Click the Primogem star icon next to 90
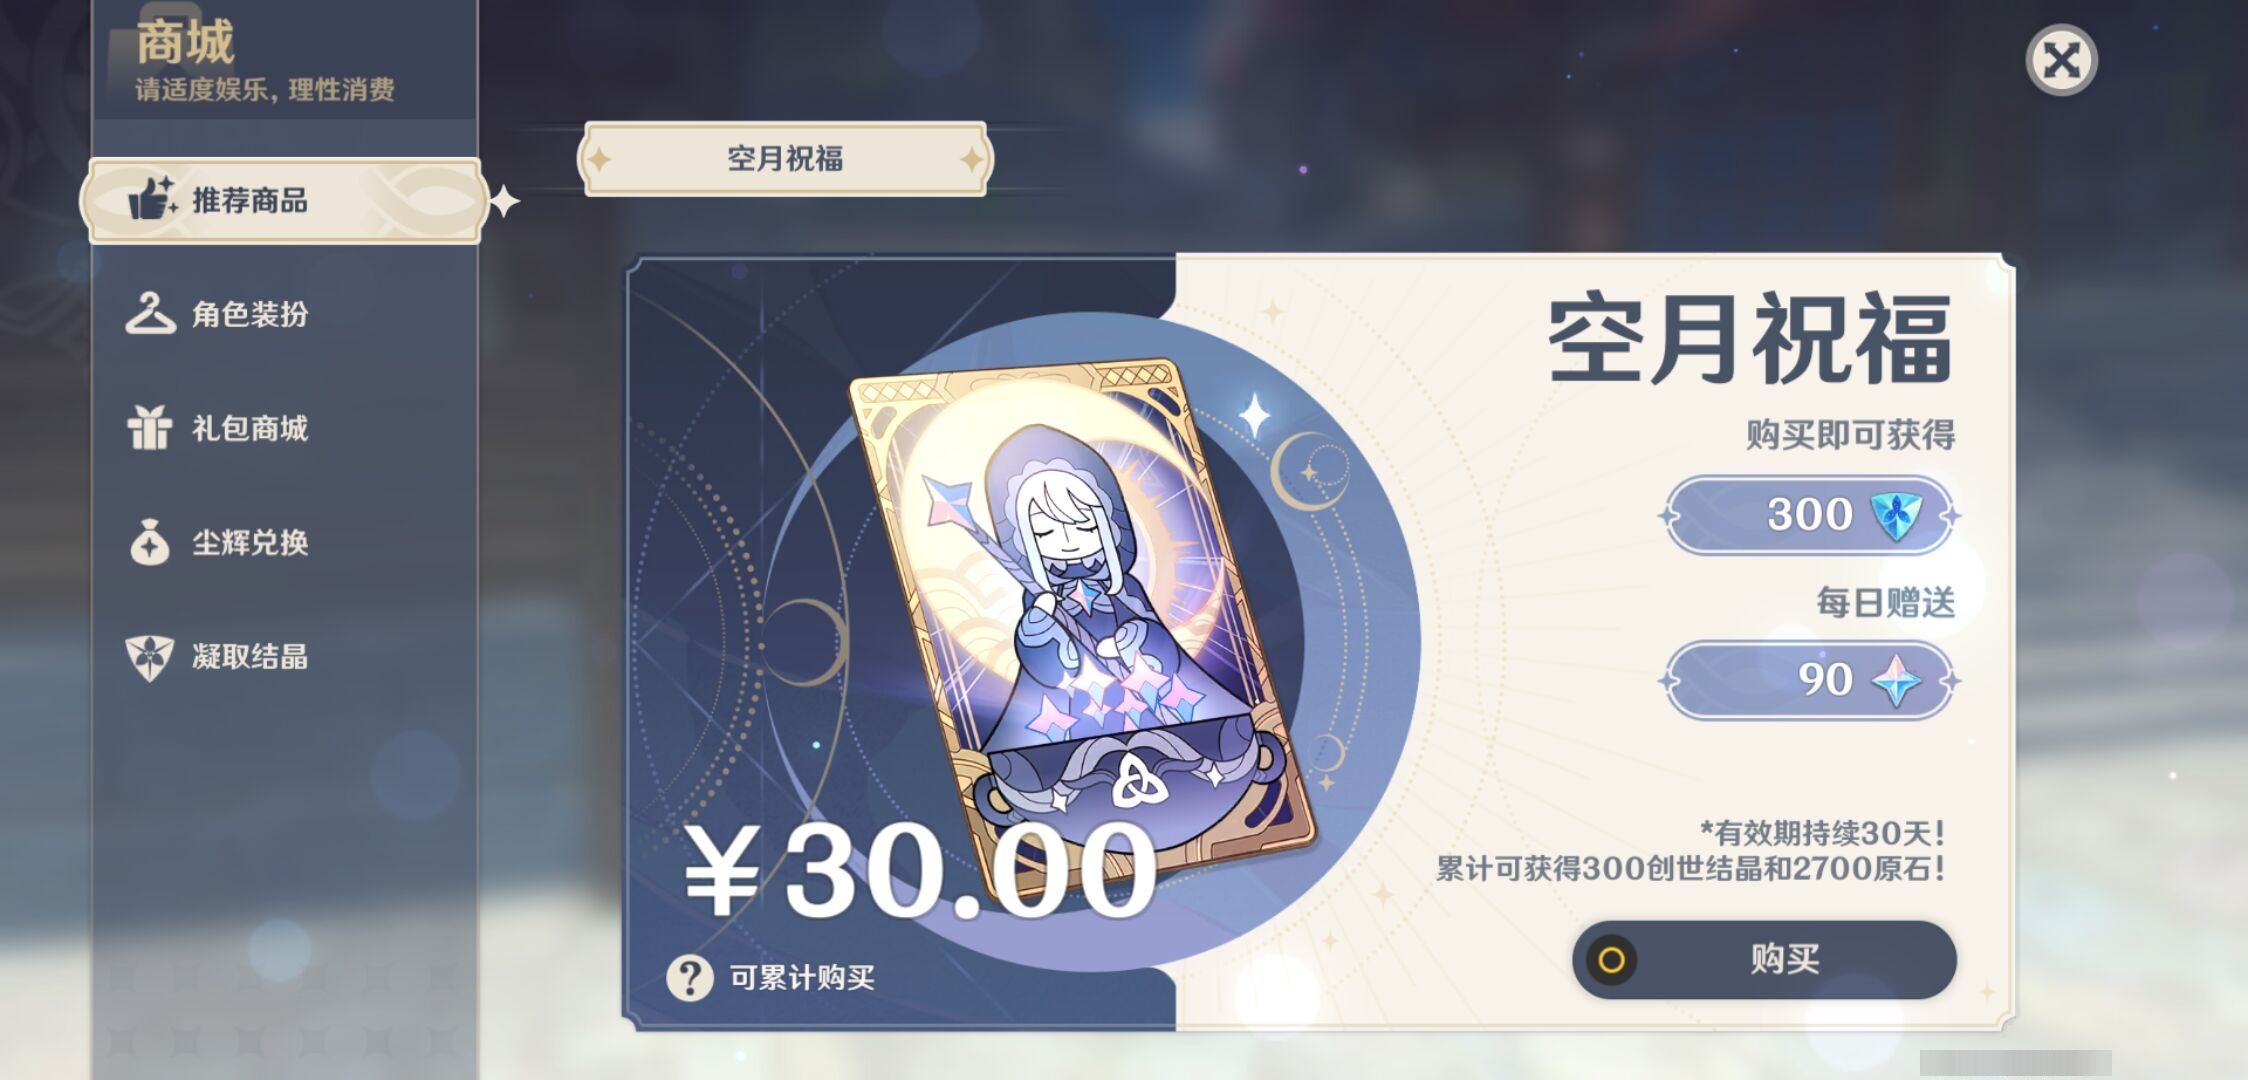This screenshot has width=2248, height=1080. [1896, 681]
